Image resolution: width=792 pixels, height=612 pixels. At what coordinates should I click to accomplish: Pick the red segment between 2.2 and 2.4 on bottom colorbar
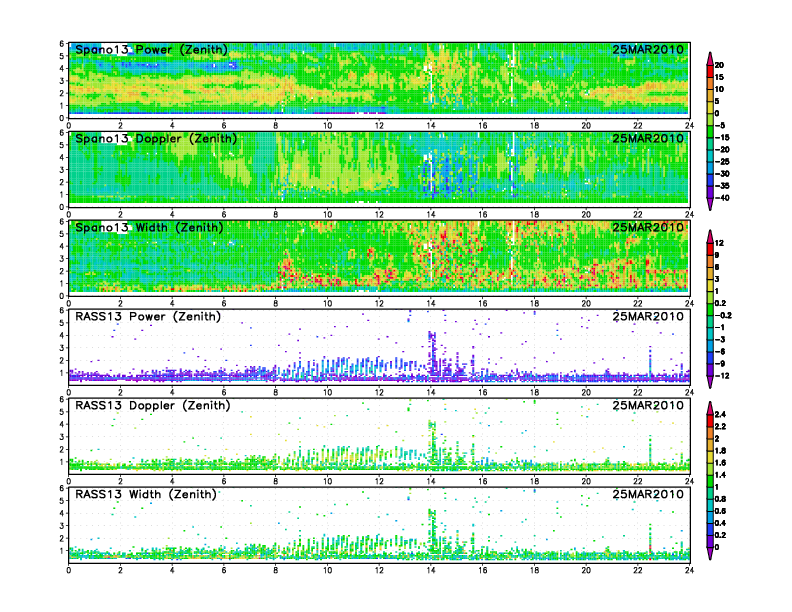point(710,420)
